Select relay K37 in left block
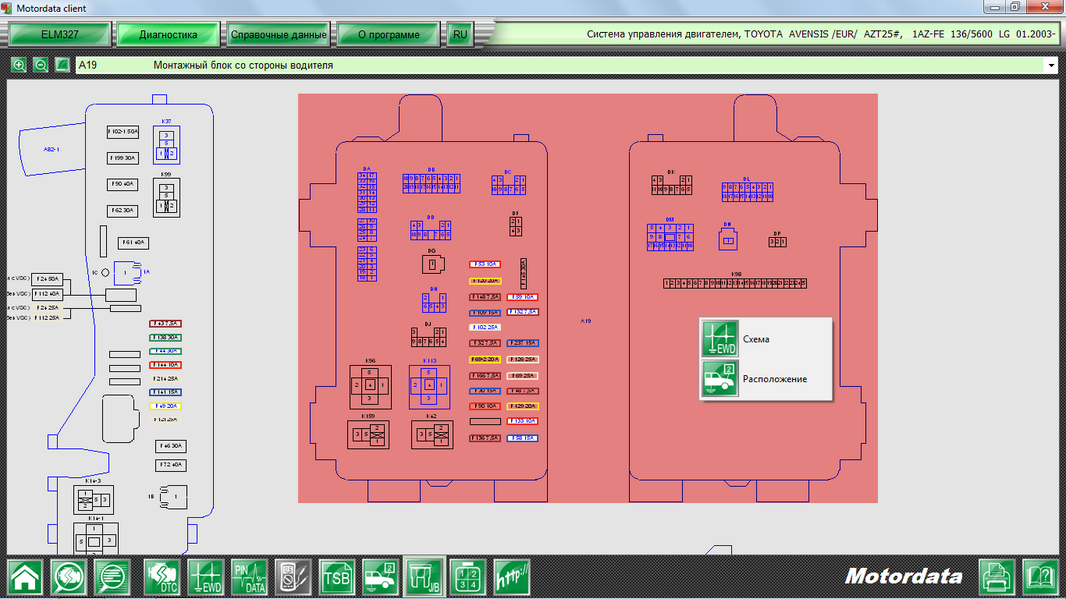Screen dimensions: 1066x599 (x=167, y=145)
